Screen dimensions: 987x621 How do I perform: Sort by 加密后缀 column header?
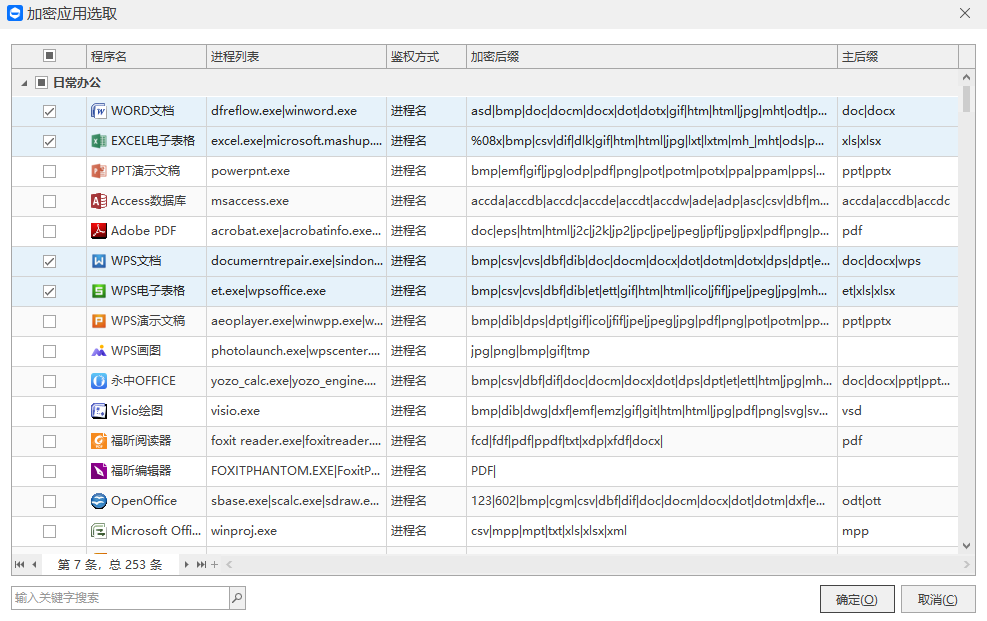click(651, 57)
